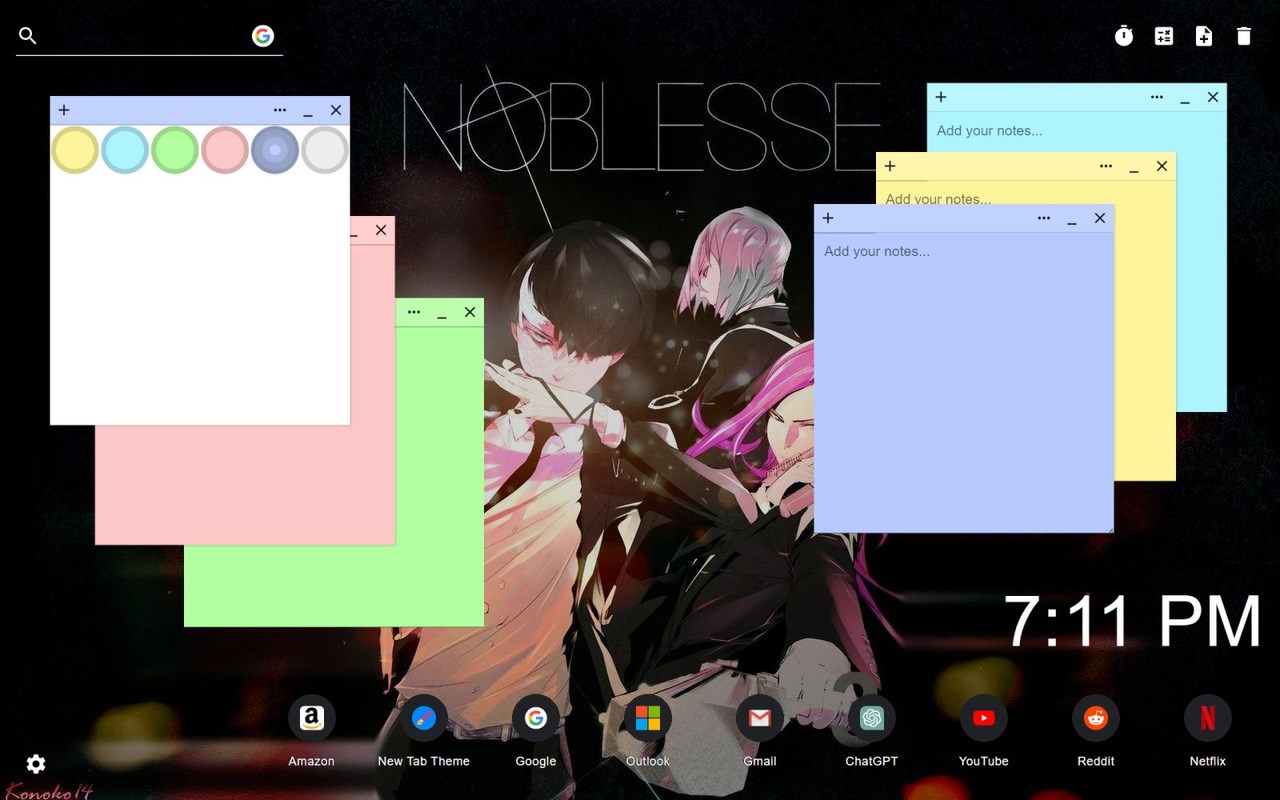The height and width of the screenshot is (800, 1280).
Task: Click plus icon on purple note
Action: click(x=828, y=218)
